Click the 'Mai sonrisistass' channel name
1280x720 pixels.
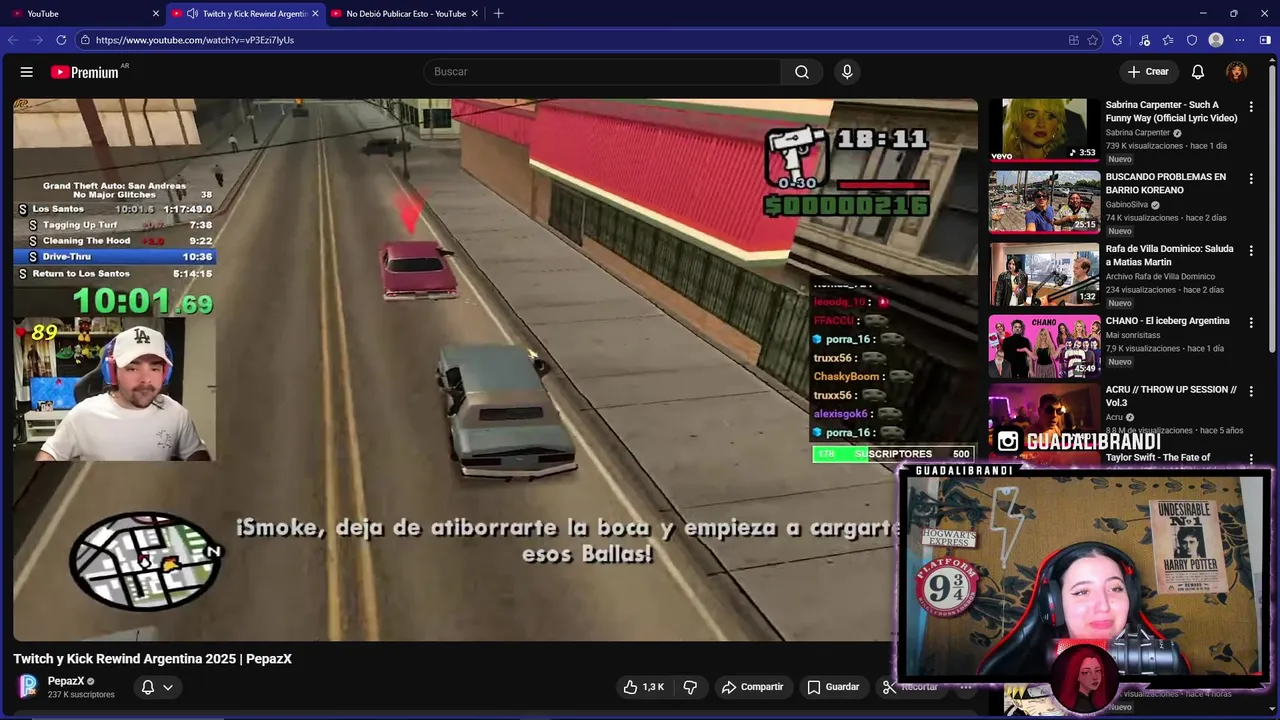[1133, 336]
